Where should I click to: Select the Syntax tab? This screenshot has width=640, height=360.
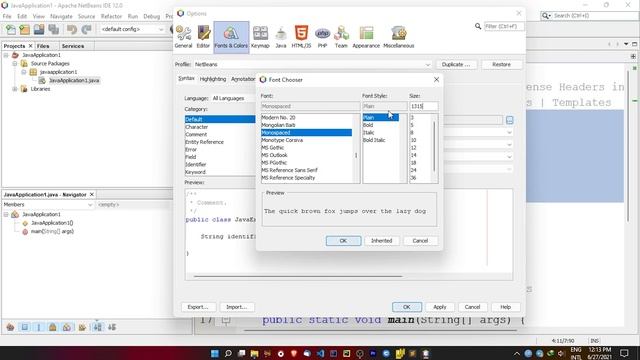pyautogui.click(x=186, y=78)
